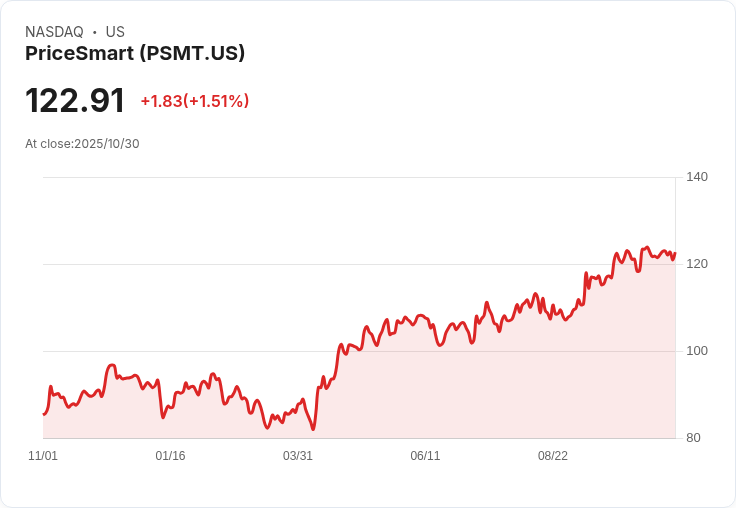The height and width of the screenshot is (508, 736).
Task: Click the 100 y-axis label
Action: click(x=697, y=351)
